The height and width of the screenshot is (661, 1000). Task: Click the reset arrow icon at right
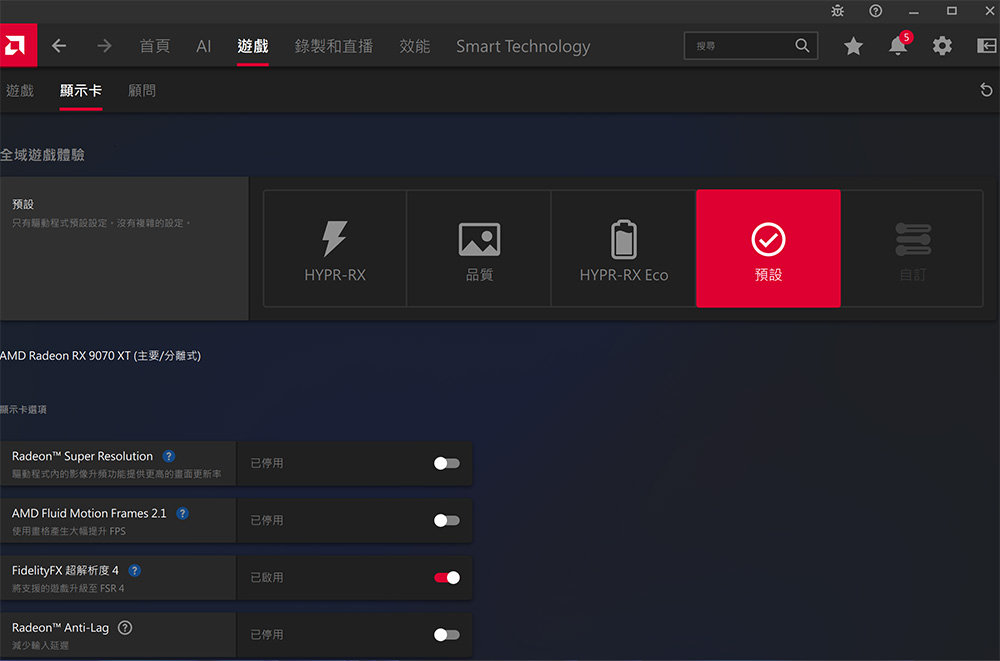click(x=986, y=91)
